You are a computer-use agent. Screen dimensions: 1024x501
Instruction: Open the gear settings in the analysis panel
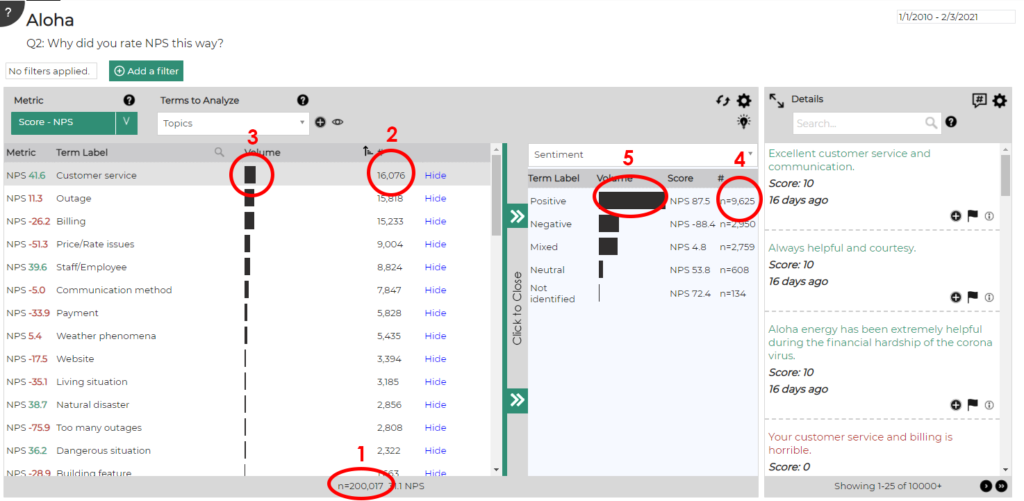pyautogui.click(x=743, y=101)
